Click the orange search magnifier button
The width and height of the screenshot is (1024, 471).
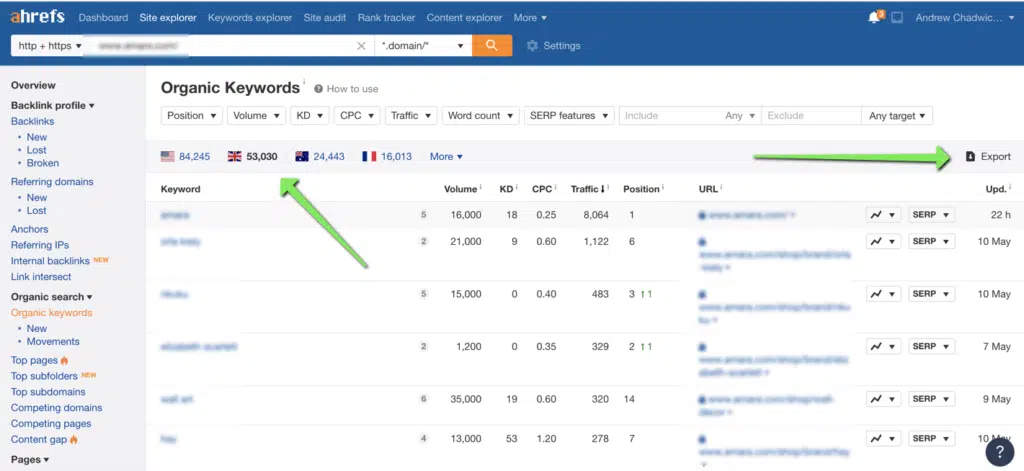pos(492,45)
